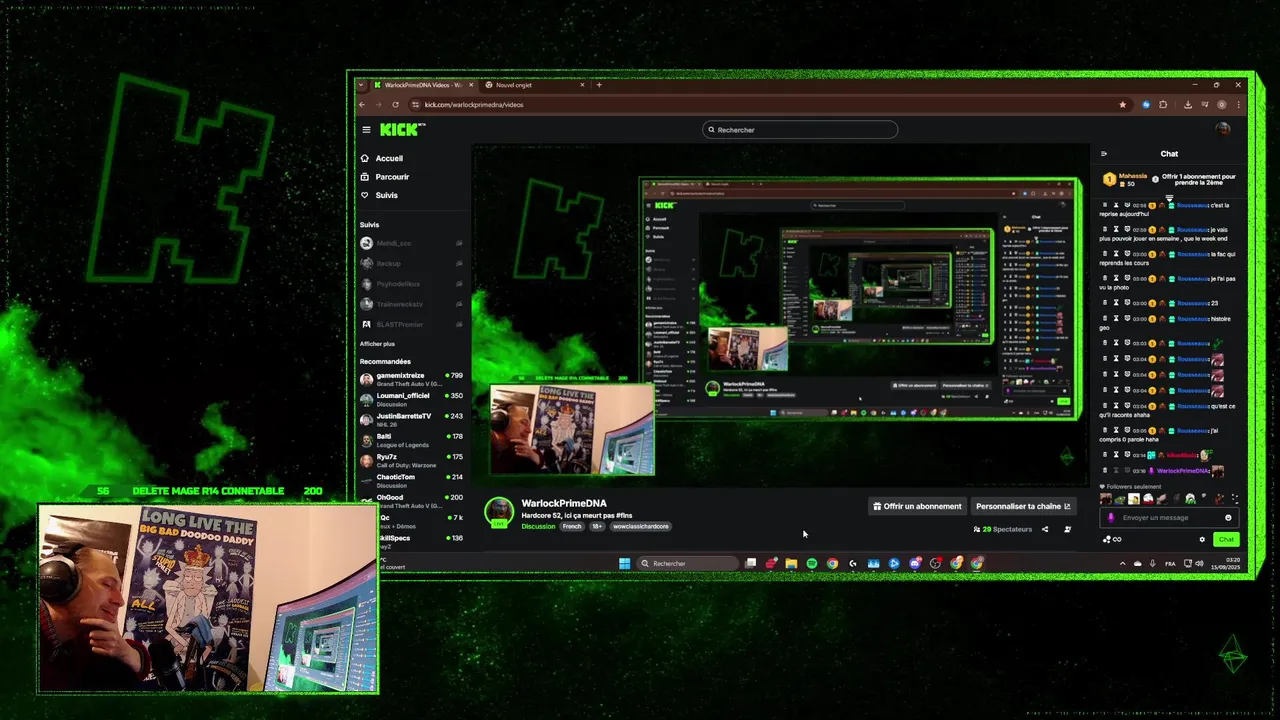This screenshot has width=1280, height=720.
Task: Click WarlockPrimeDNA username in chat
Action: (x=1183, y=470)
